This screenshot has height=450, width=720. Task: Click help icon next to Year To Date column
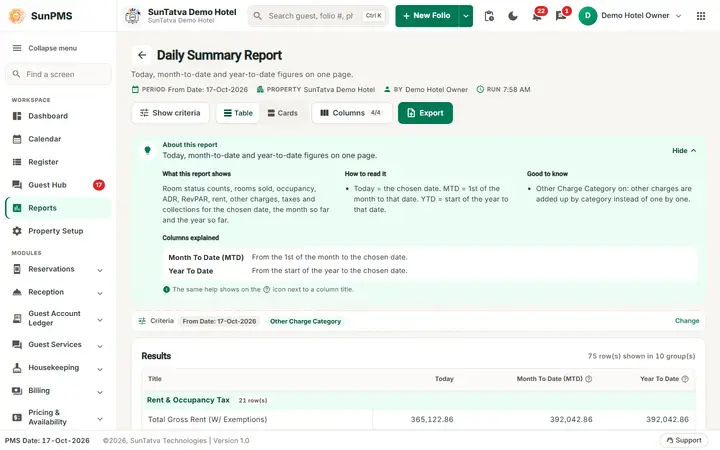click(x=685, y=379)
